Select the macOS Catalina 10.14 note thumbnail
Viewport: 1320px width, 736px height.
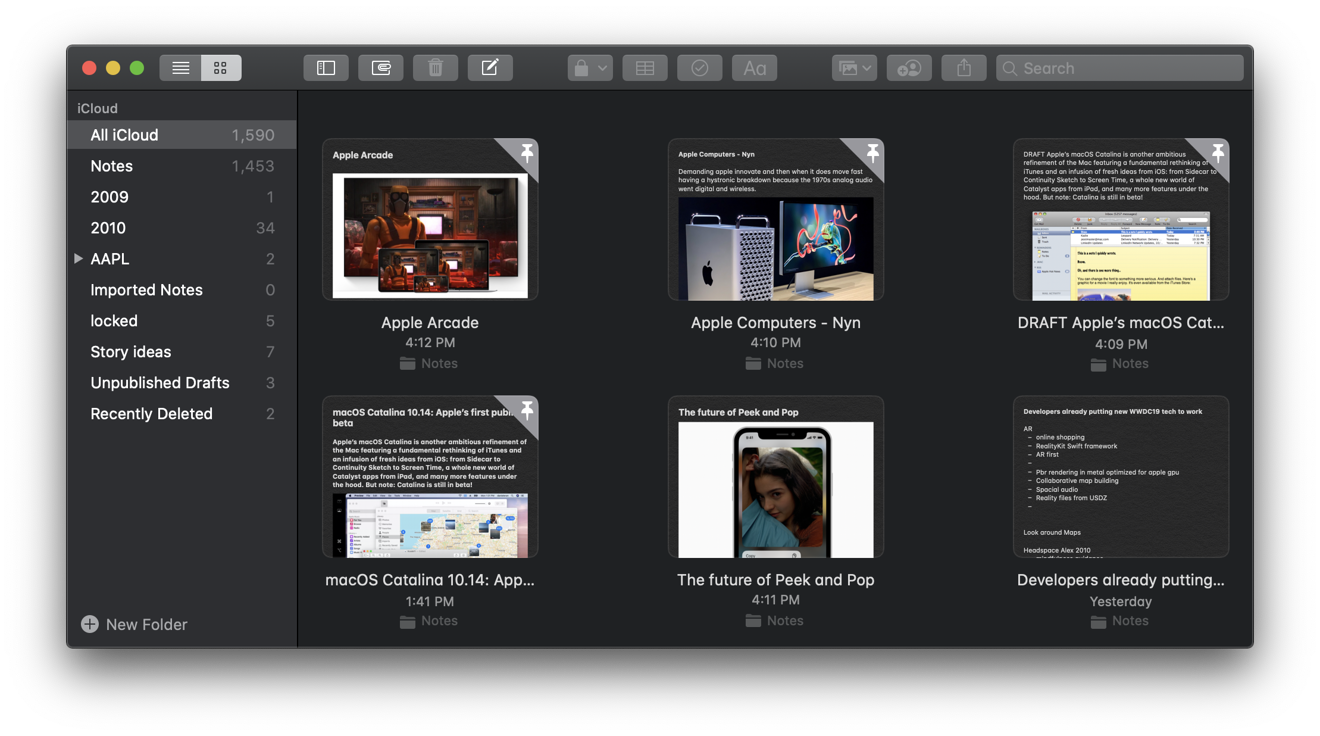pos(430,477)
